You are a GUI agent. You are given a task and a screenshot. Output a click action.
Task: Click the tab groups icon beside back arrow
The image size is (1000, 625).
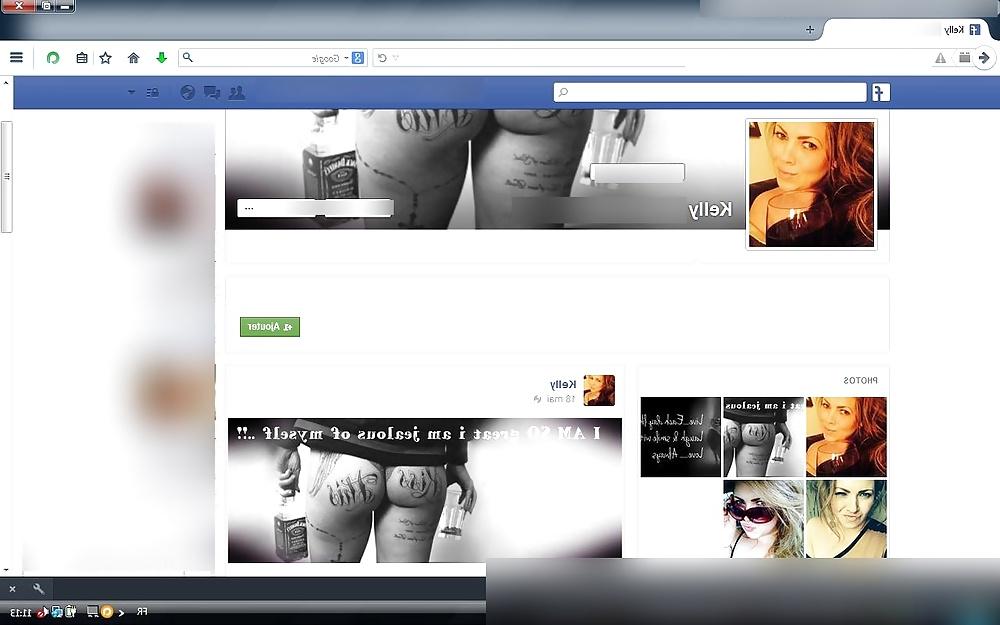click(x=964, y=57)
